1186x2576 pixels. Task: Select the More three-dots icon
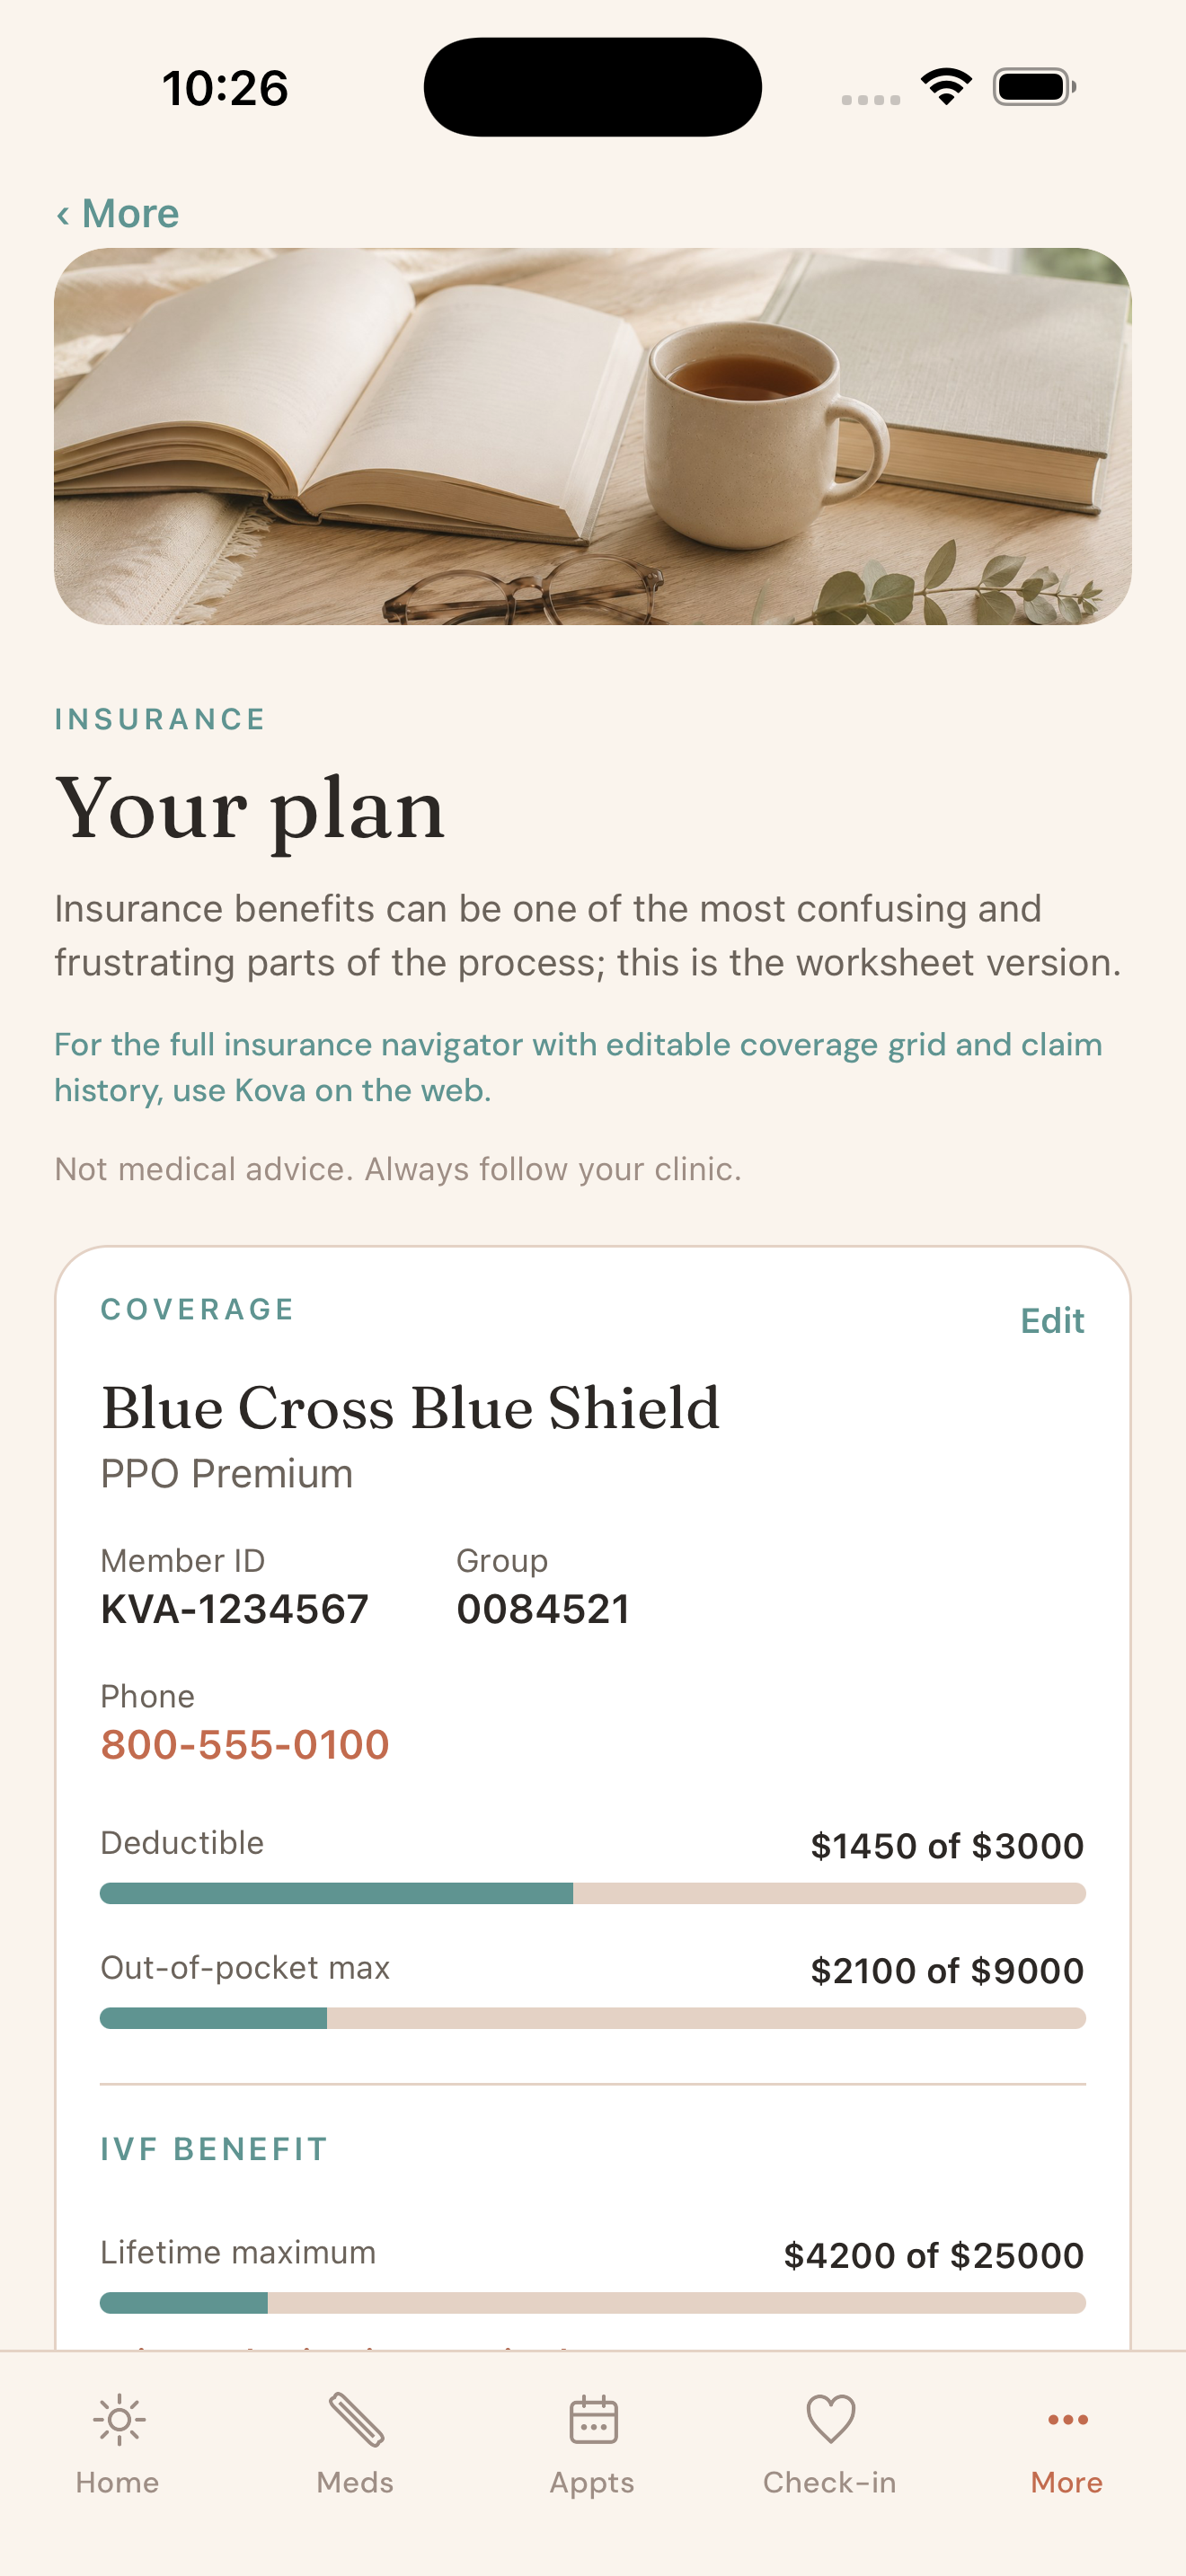point(1067,2420)
